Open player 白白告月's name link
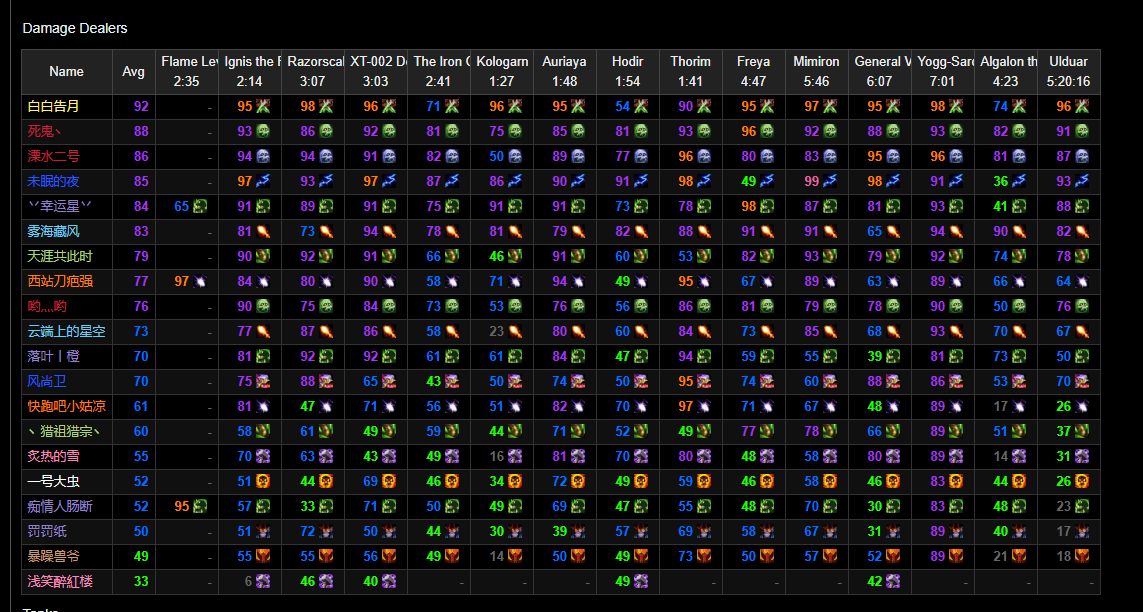This screenshot has height=612, width=1143. click(53, 106)
